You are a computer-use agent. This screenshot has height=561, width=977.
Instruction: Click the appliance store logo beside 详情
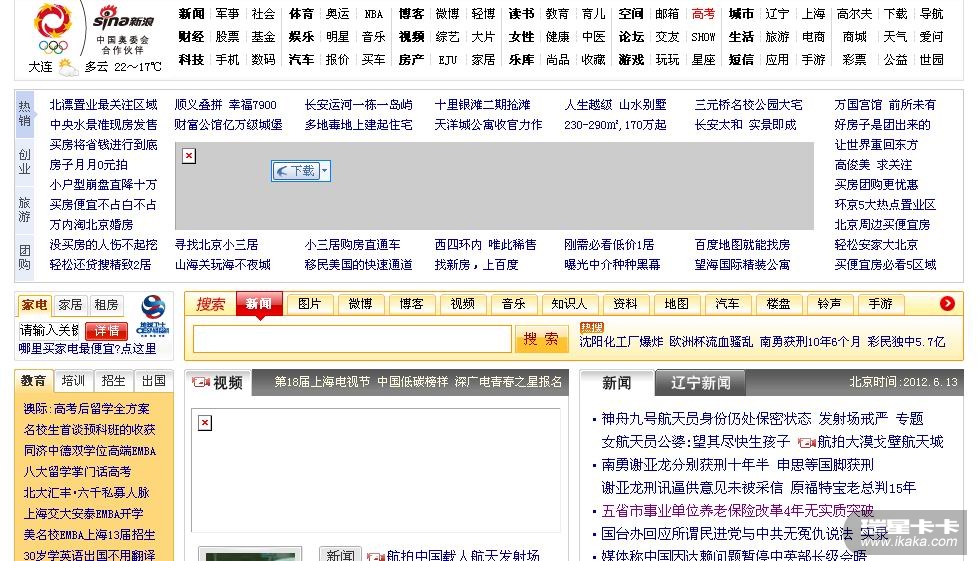tap(152, 316)
